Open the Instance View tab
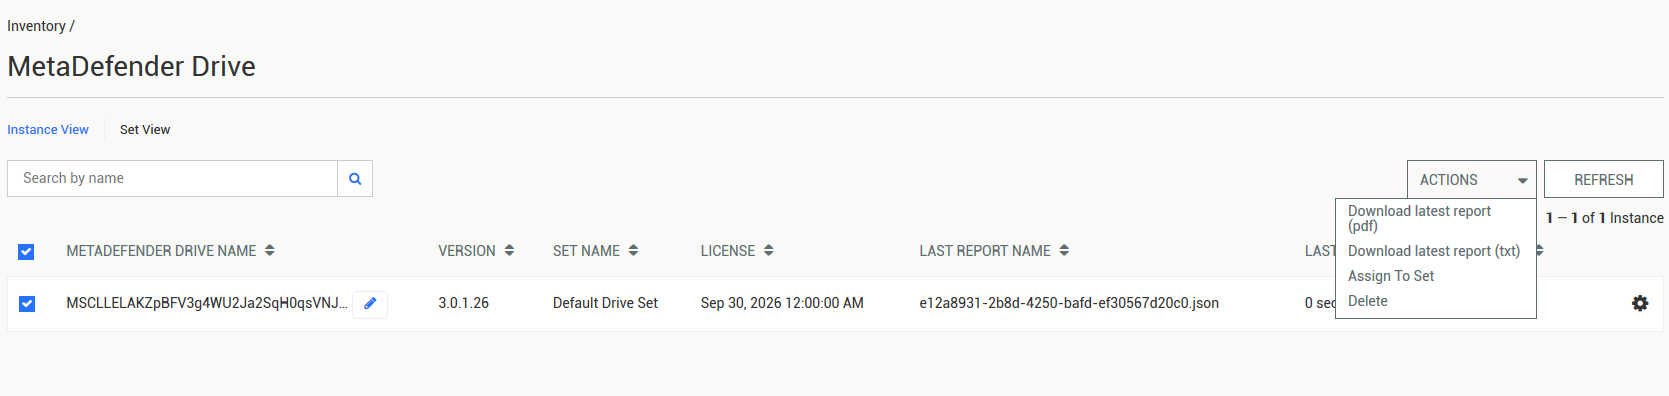 pyautogui.click(x=48, y=130)
